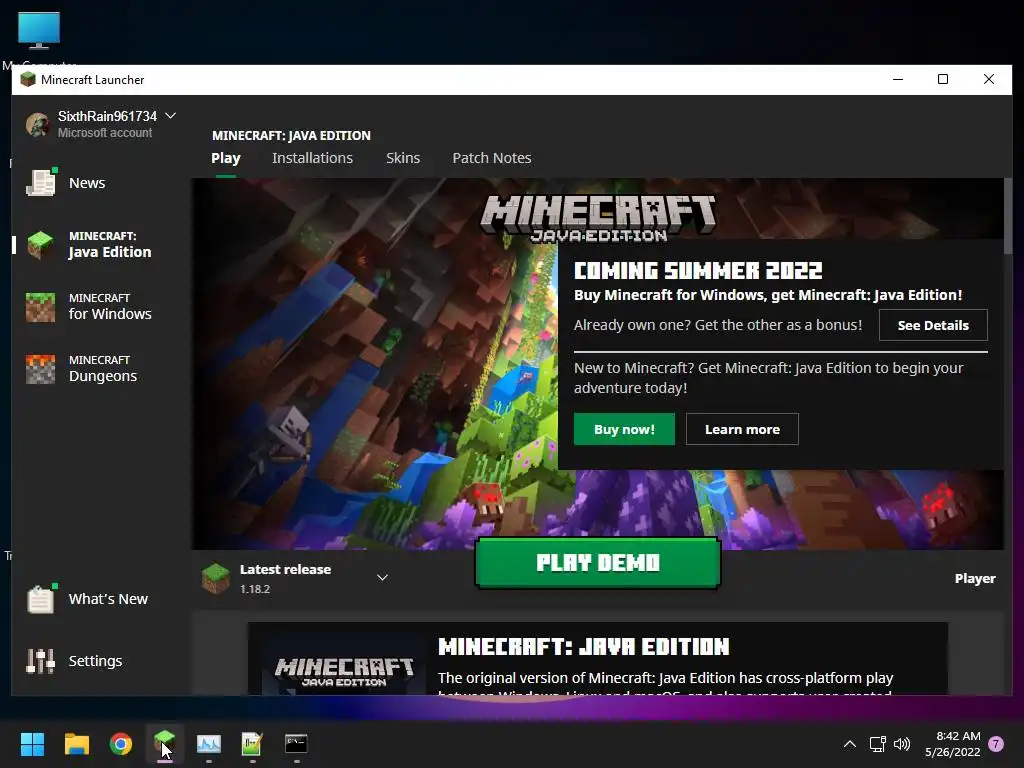Open My Computer desktop icon
This screenshot has height=768, width=1024.
(39, 31)
